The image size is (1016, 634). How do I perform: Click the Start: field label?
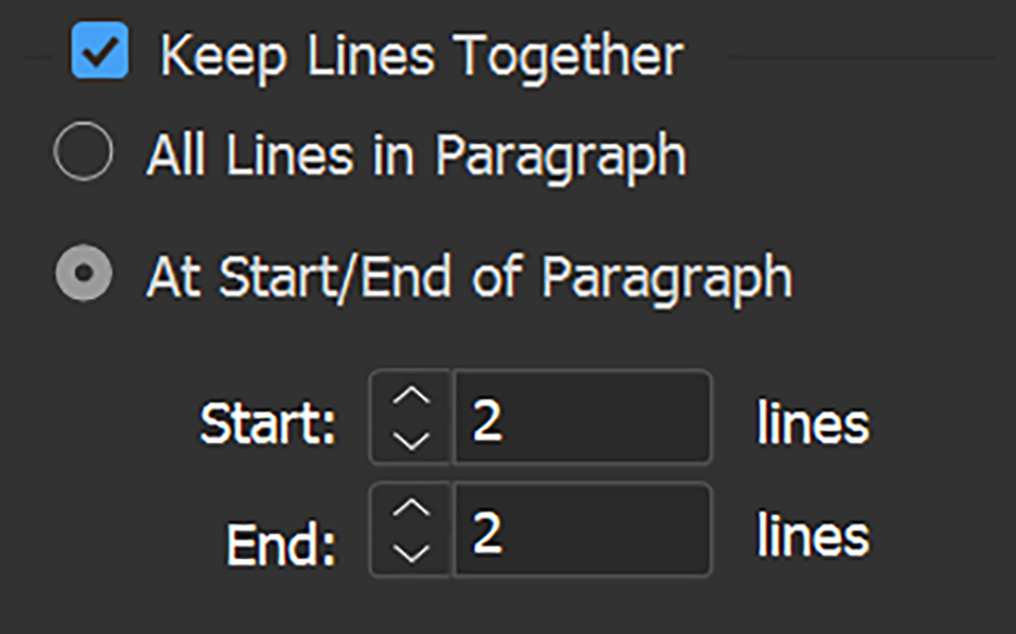[x=269, y=424]
